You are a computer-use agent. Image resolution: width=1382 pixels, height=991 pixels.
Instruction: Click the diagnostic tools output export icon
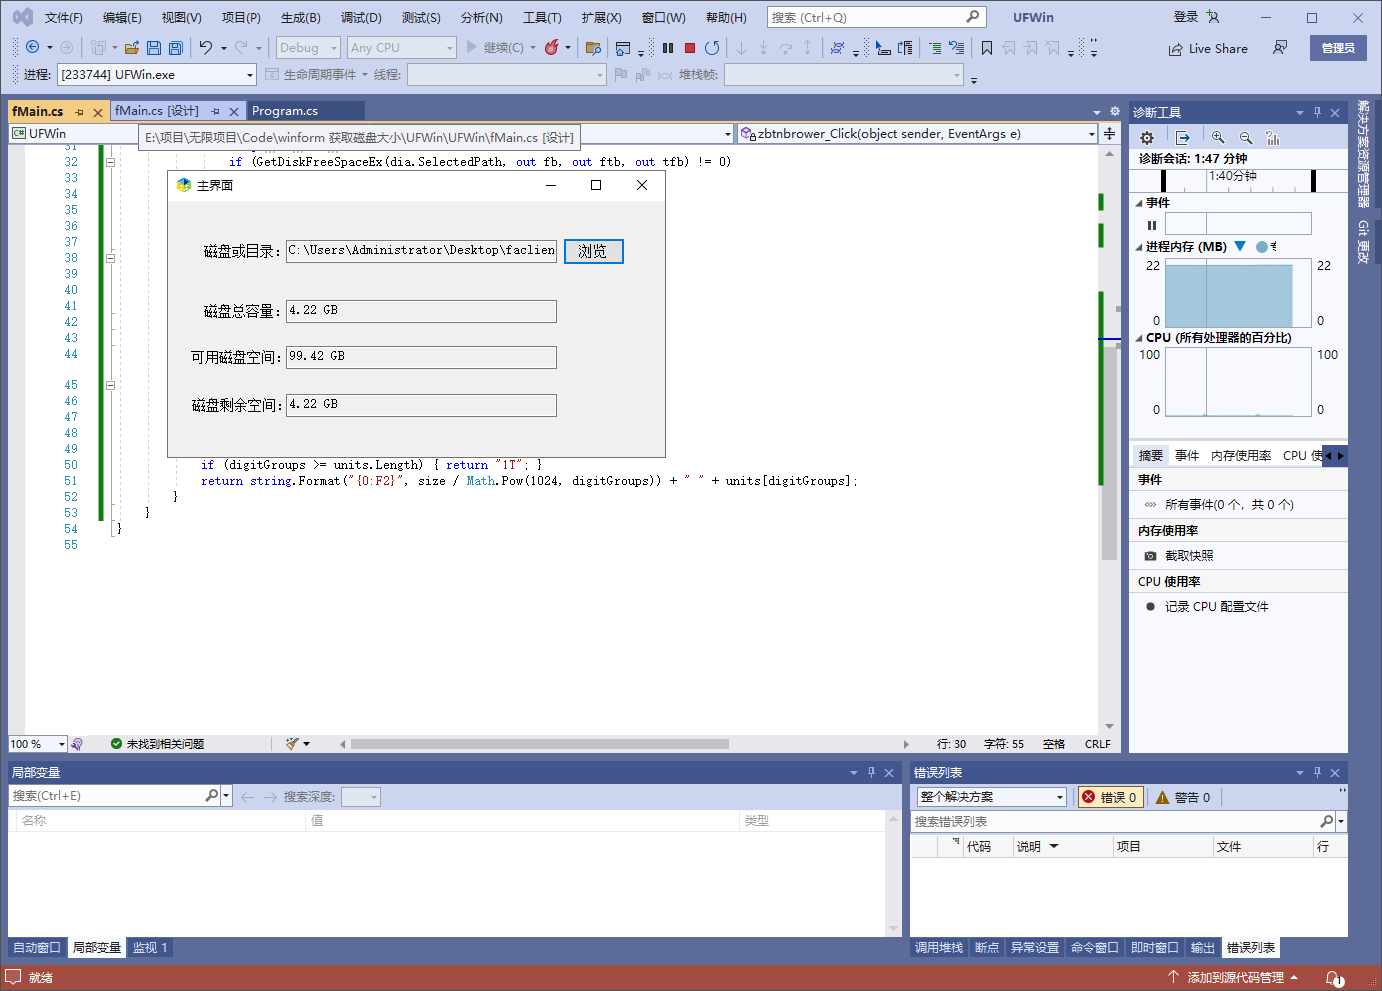(1183, 138)
